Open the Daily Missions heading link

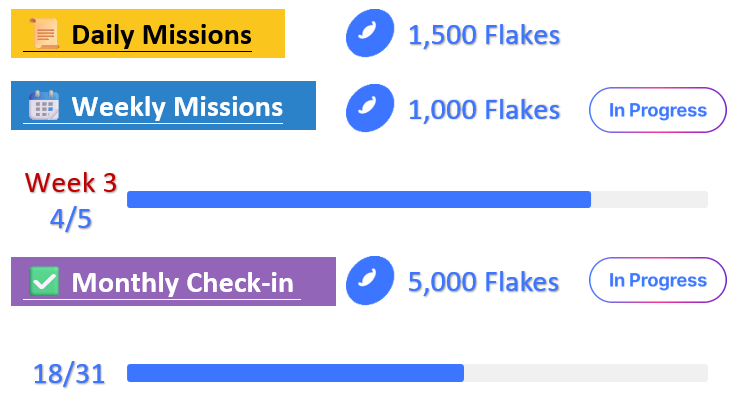tap(161, 35)
